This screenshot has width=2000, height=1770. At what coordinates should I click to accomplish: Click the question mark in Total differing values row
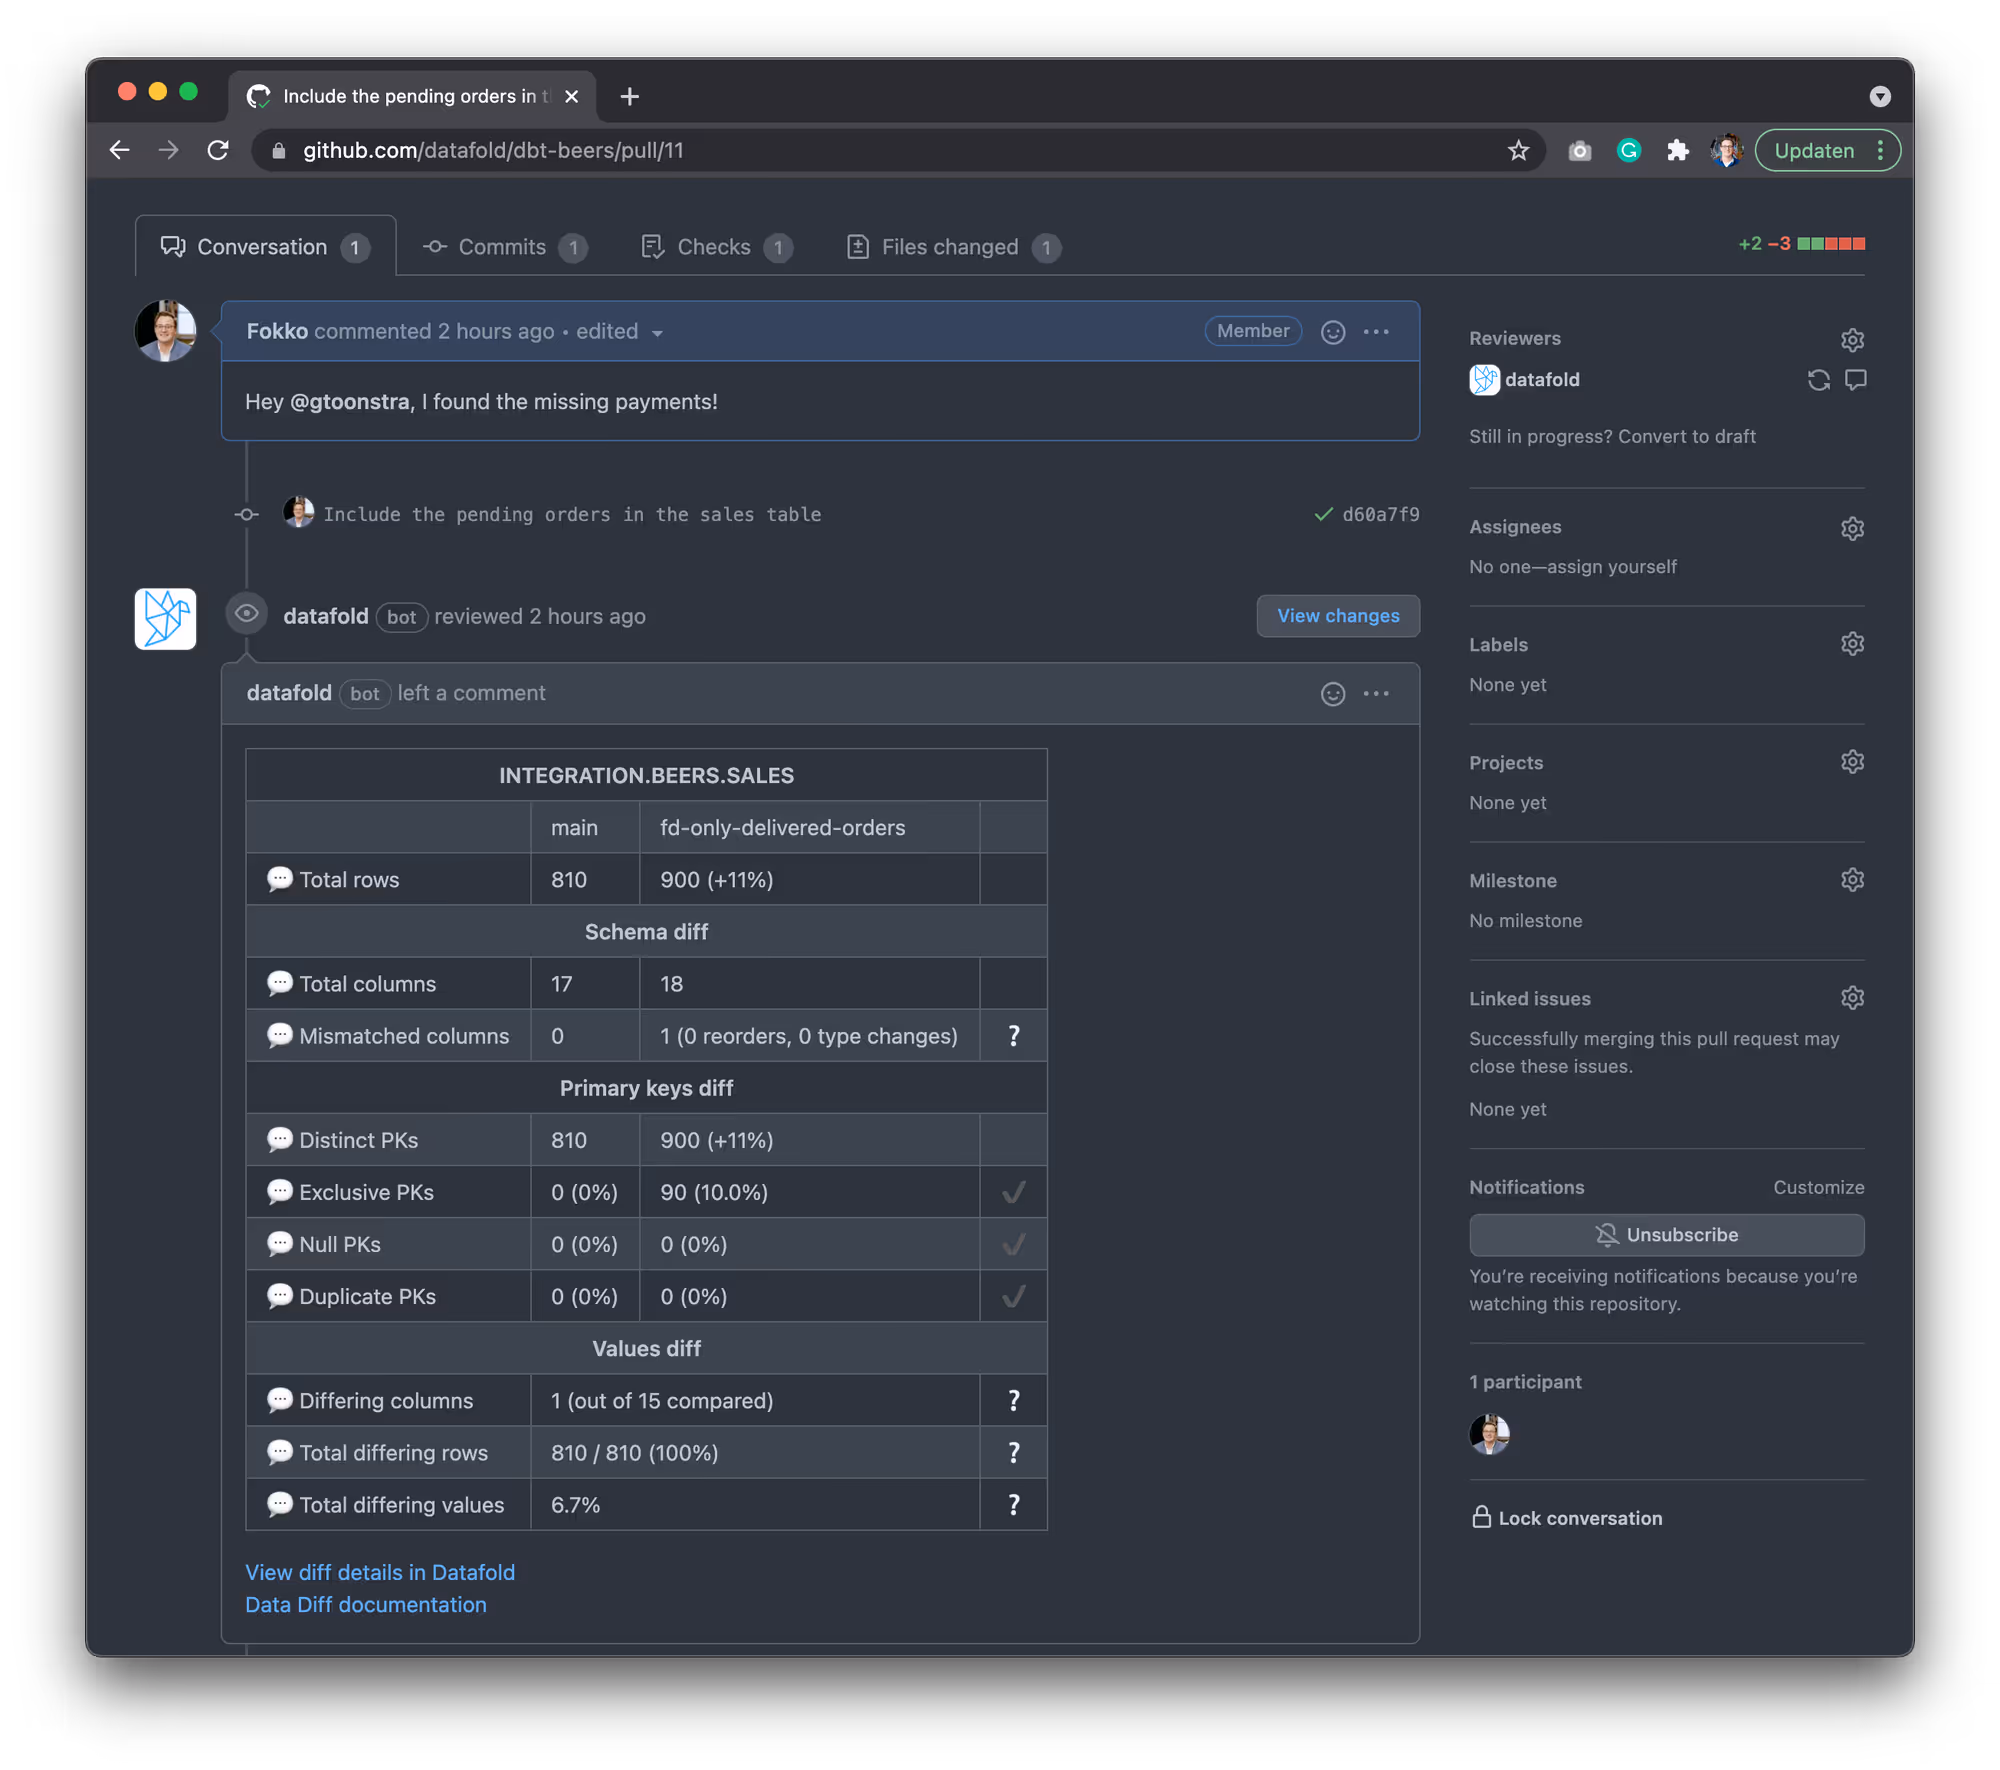tap(1013, 1504)
